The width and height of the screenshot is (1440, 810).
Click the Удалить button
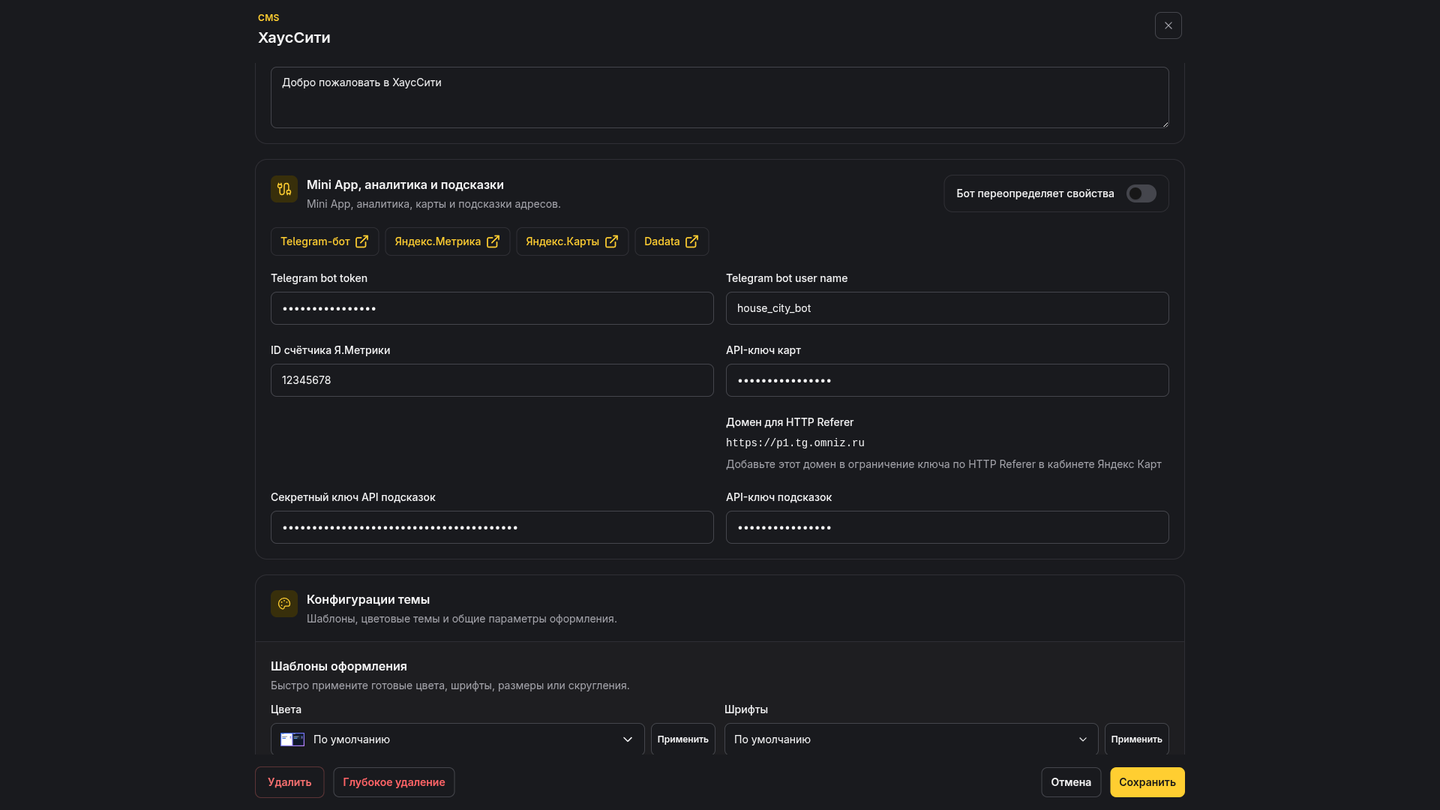pyautogui.click(x=290, y=782)
